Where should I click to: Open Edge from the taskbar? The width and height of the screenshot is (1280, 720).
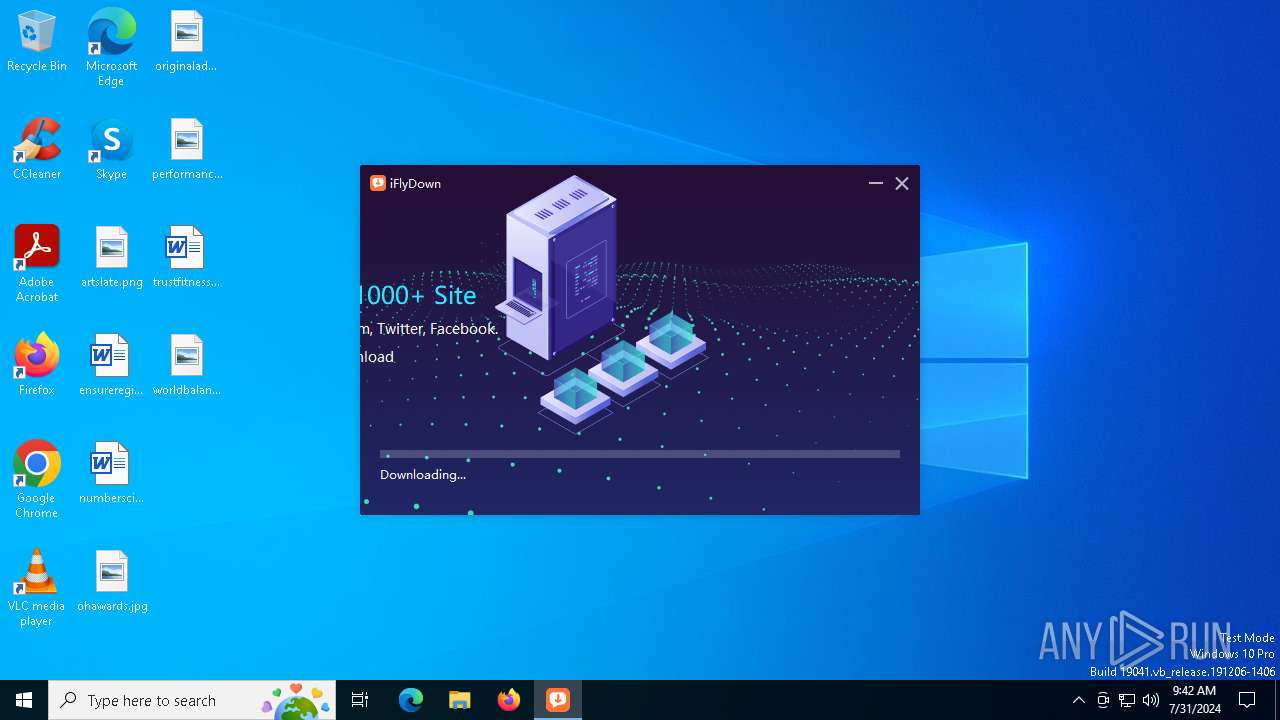point(411,700)
